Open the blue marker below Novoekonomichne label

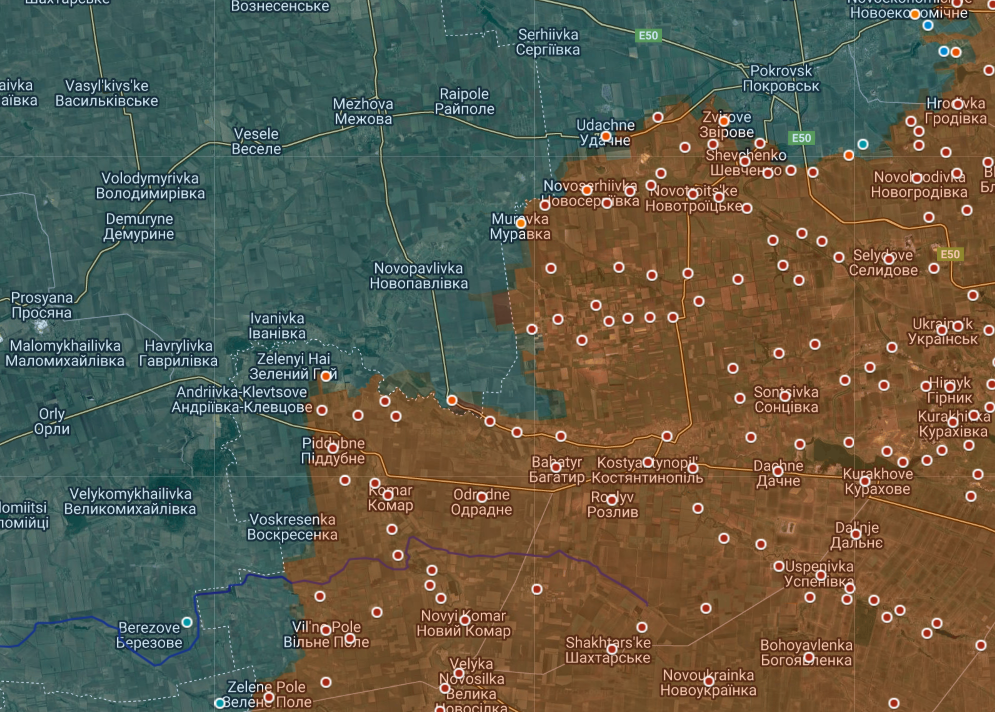pos(928,25)
